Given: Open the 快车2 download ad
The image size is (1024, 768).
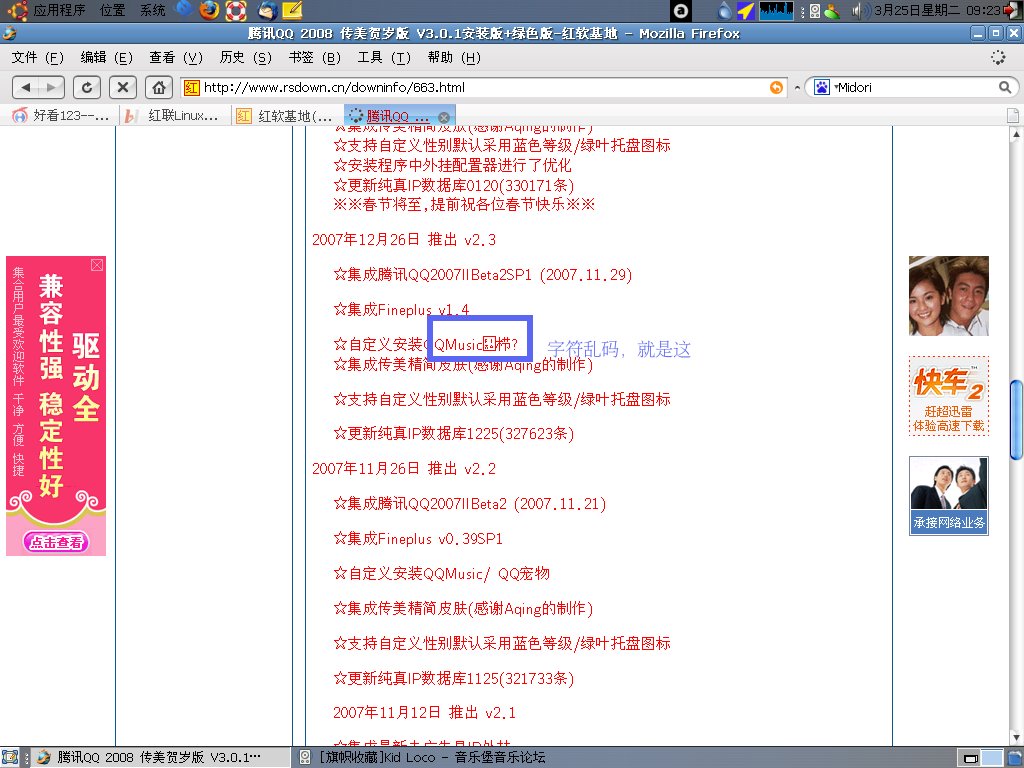Looking at the screenshot, I should tap(948, 396).
